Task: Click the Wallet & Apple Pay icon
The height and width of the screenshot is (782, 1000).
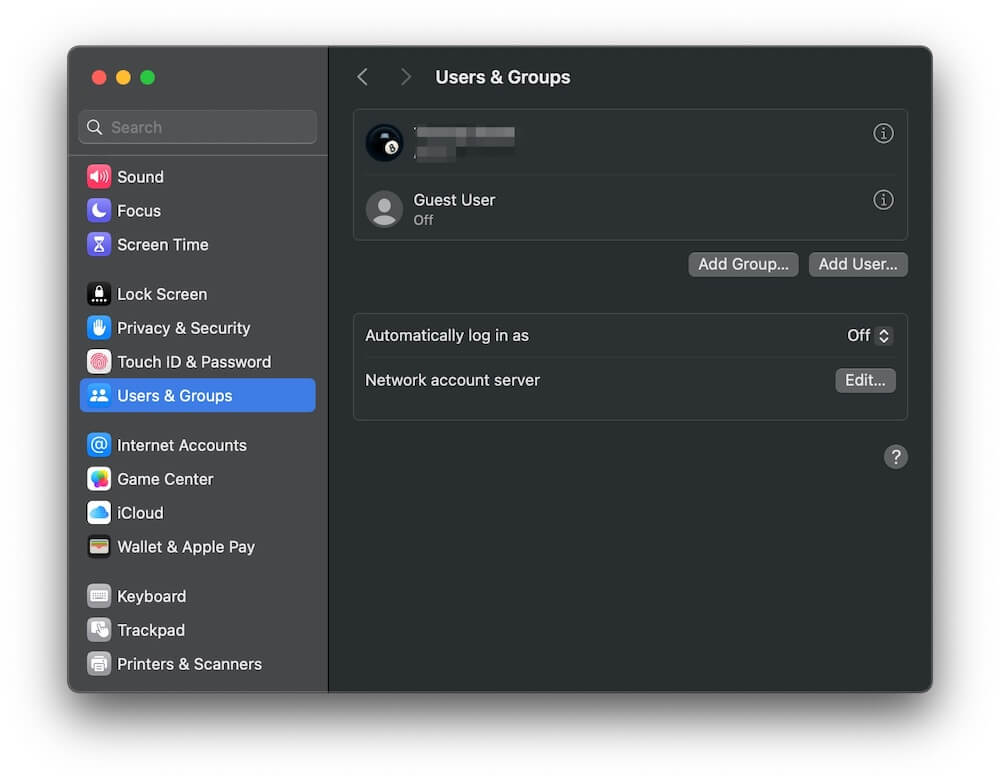Action: [99, 546]
